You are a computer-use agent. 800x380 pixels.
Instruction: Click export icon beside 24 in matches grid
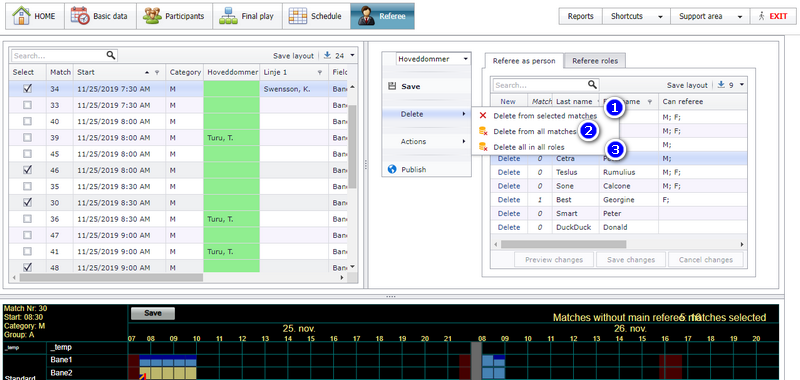coord(328,55)
